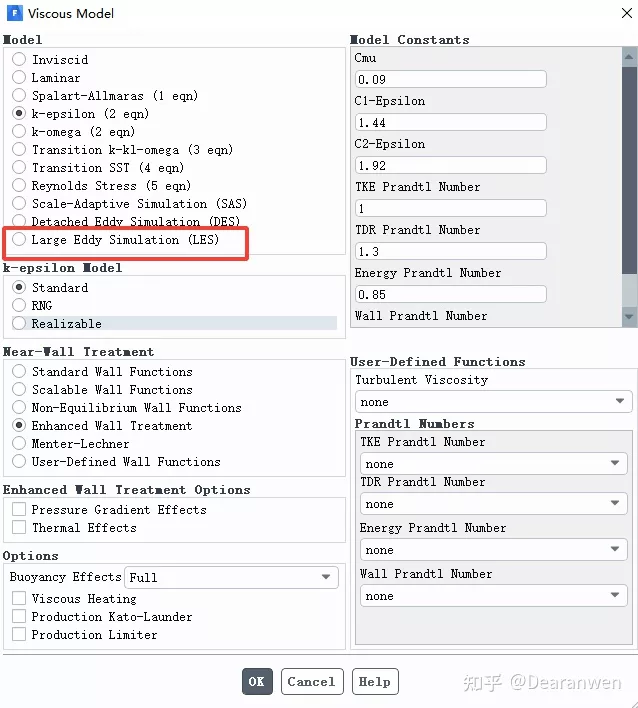The height and width of the screenshot is (708, 638).
Task: Click the C2-Epsilon value field
Action: click(x=451, y=165)
